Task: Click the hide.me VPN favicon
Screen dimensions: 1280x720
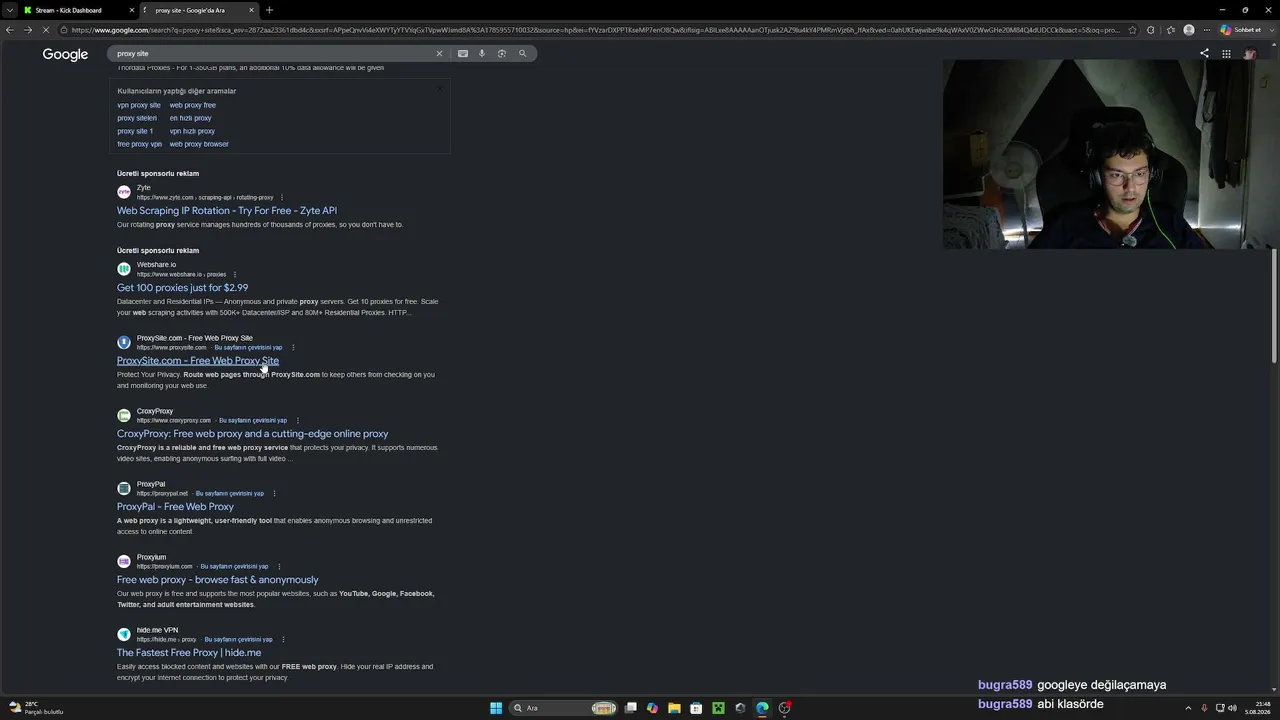Action: point(124,634)
